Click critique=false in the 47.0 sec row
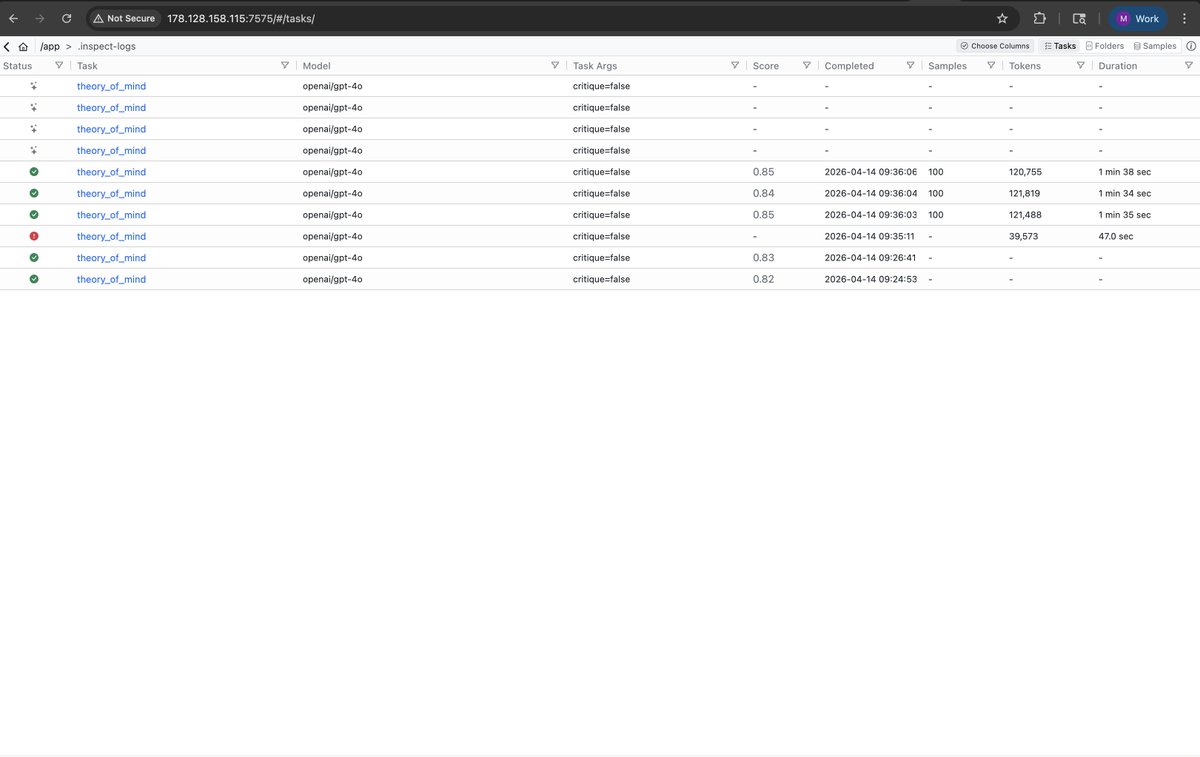Viewport: 1200px width, 757px height. point(601,236)
